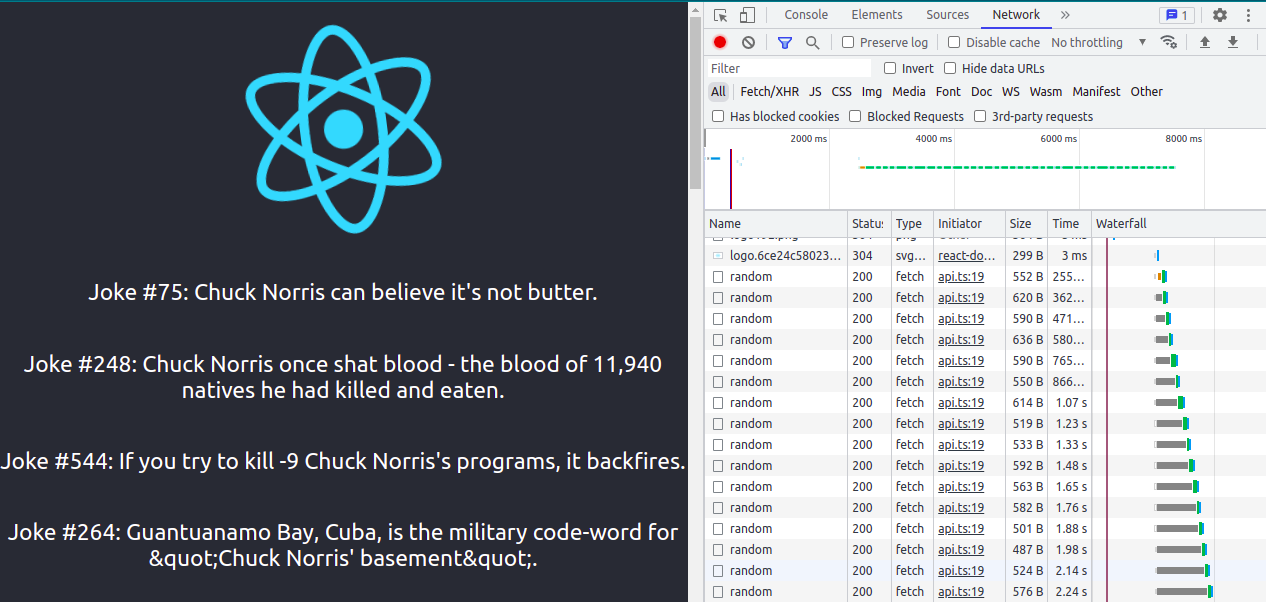The width and height of the screenshot is (1266, 602).
Task: Open network conditions wifi icon
Action: [1168, 42]
